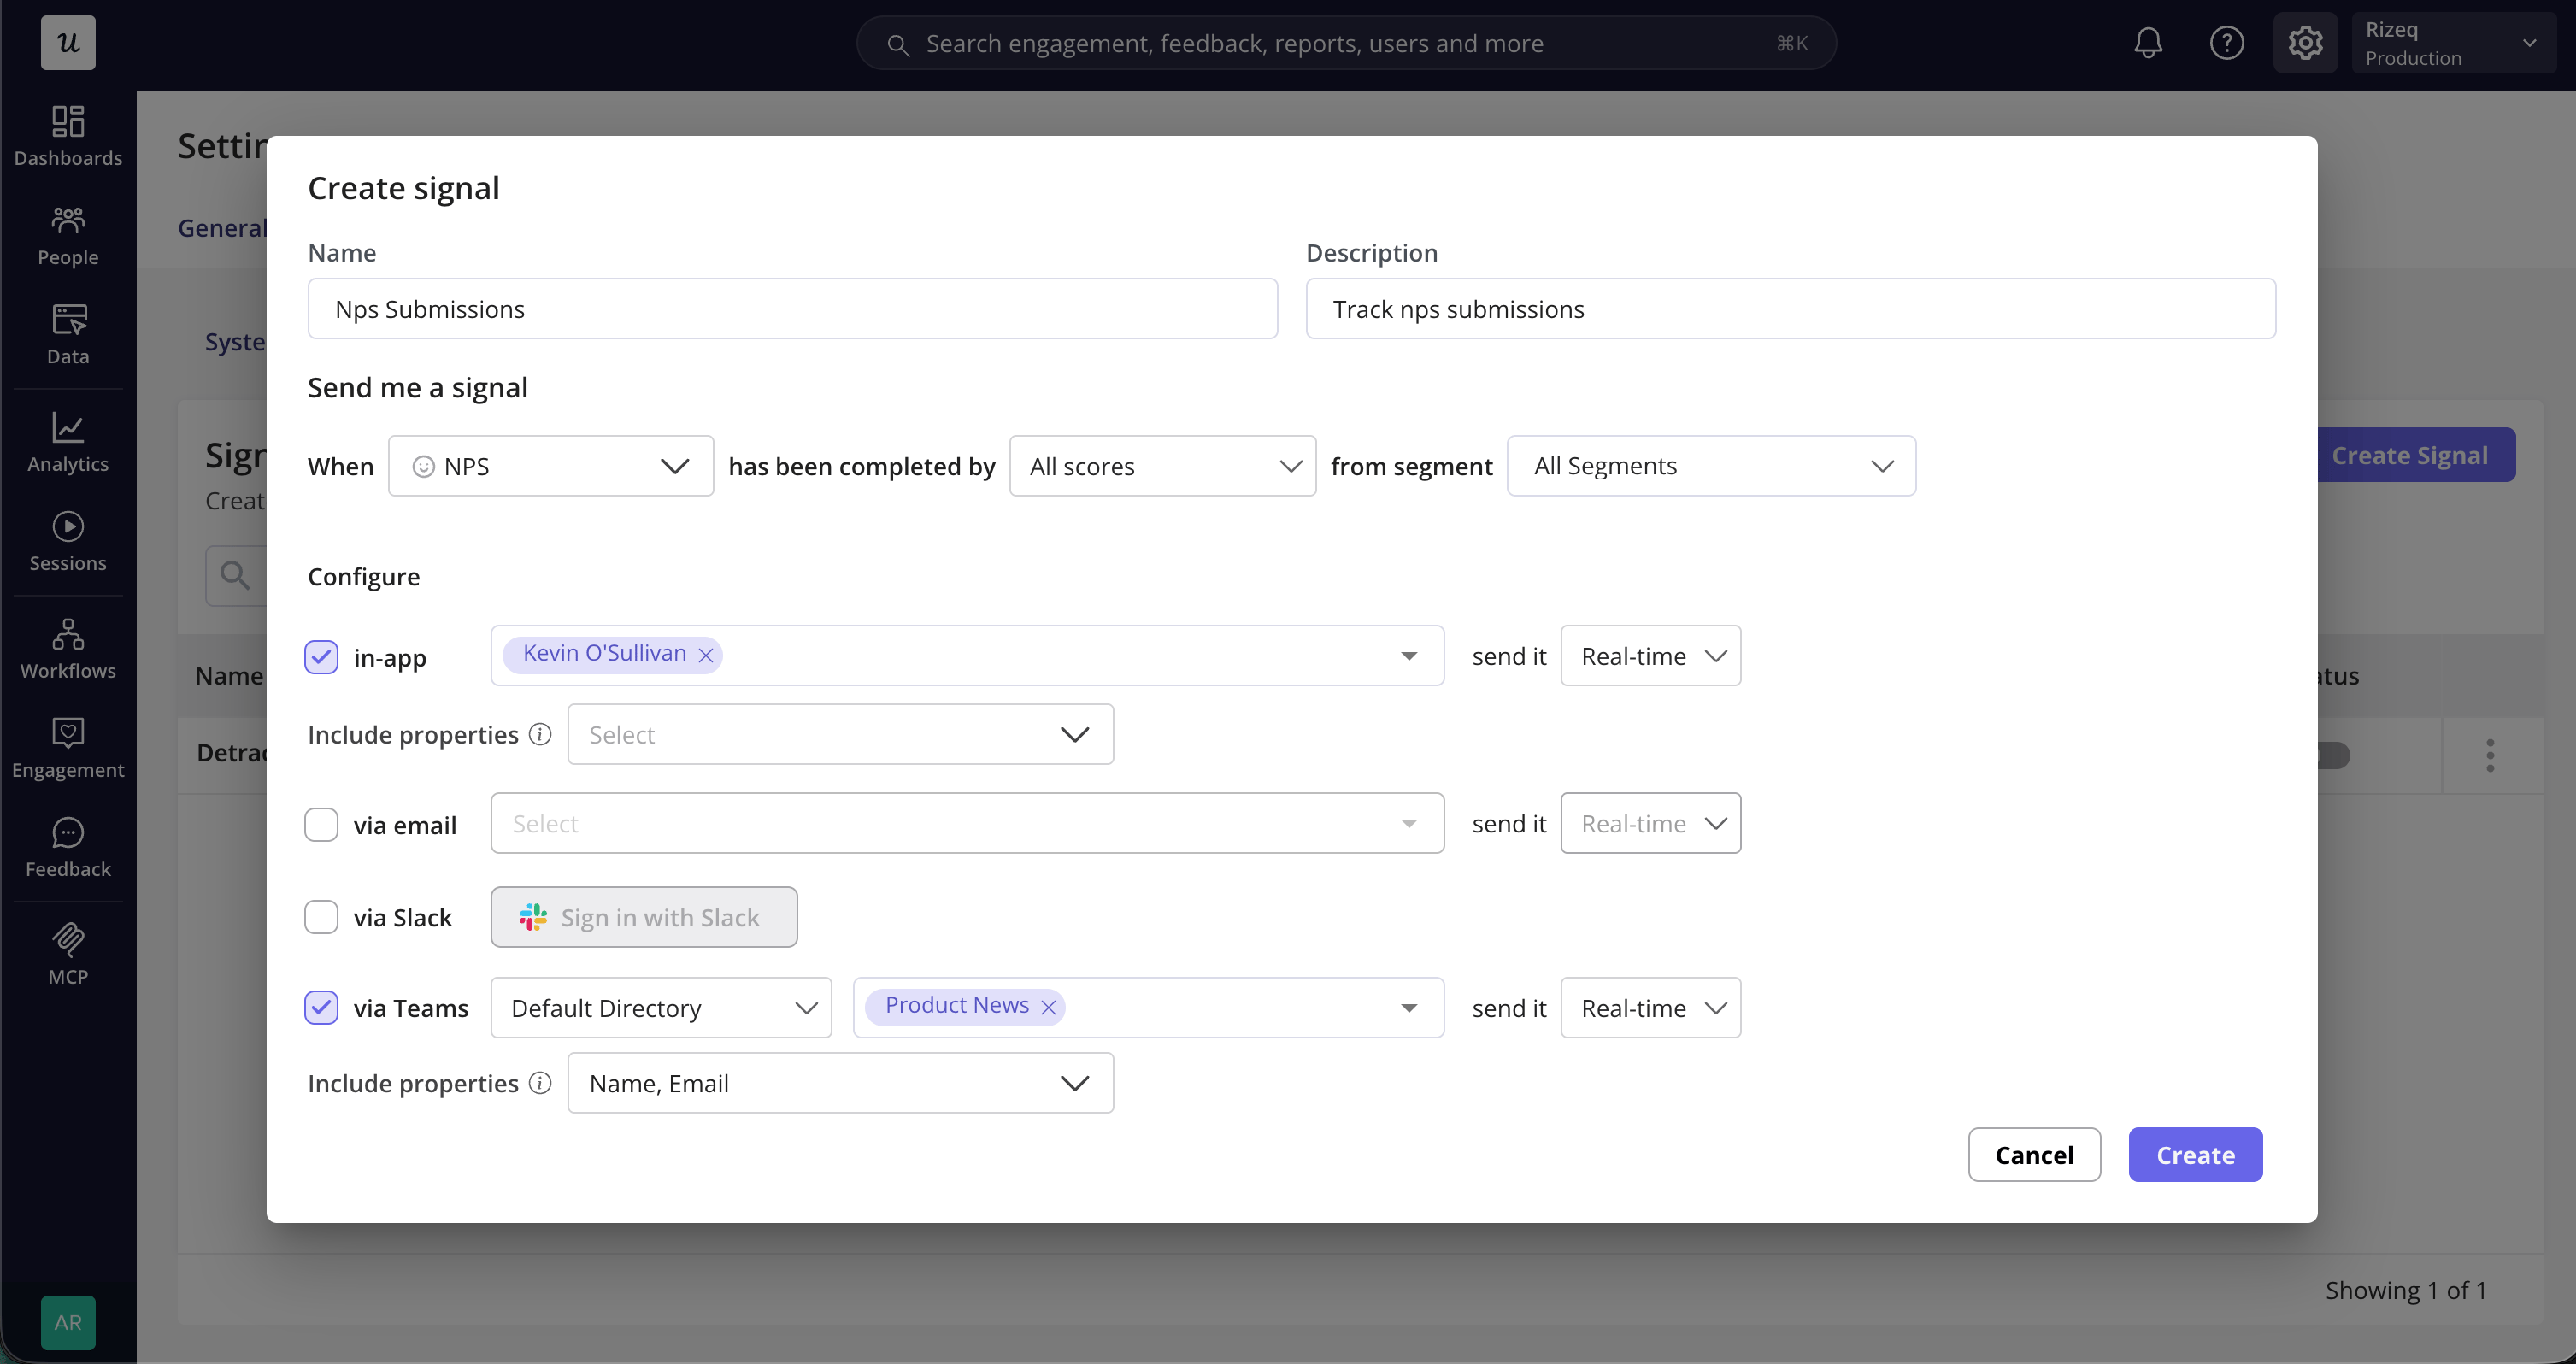The height and width of the screenshot is (1364, 2576).
Task: Open the NPS survey type dropdown
Action: 551,466
